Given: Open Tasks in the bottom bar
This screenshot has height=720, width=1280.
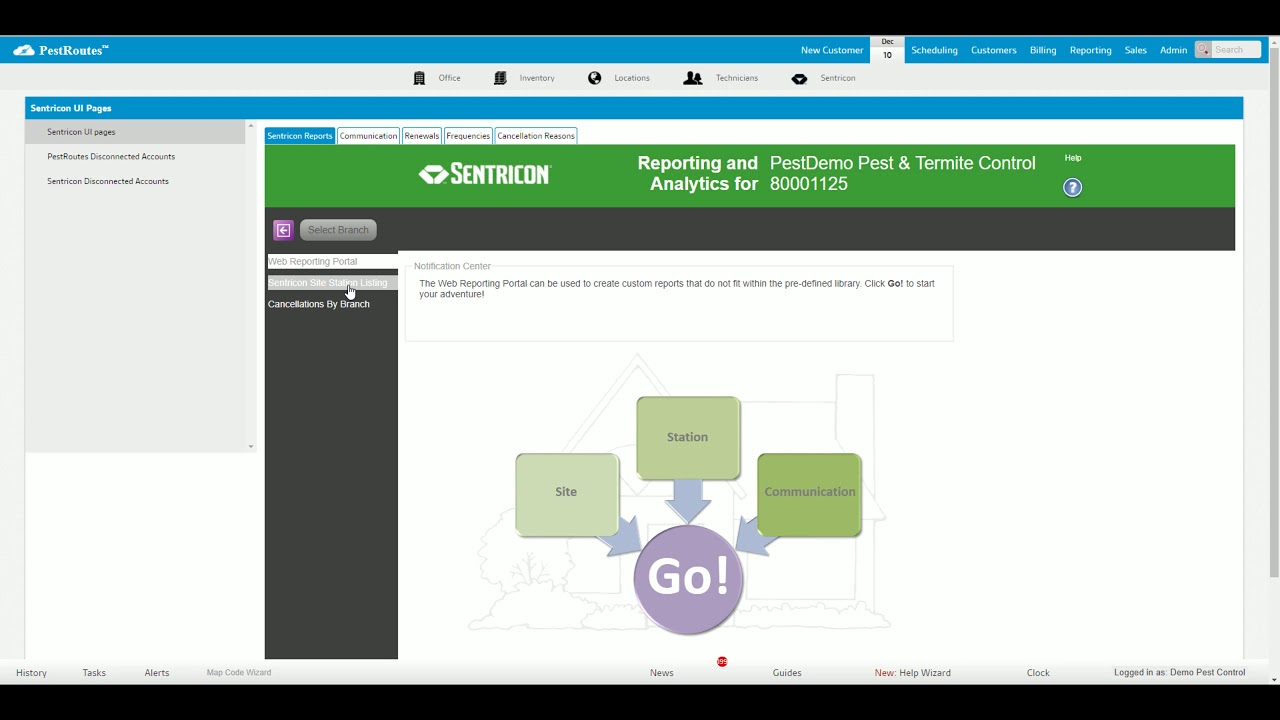Looking at the screenshot, I should 94,673.
